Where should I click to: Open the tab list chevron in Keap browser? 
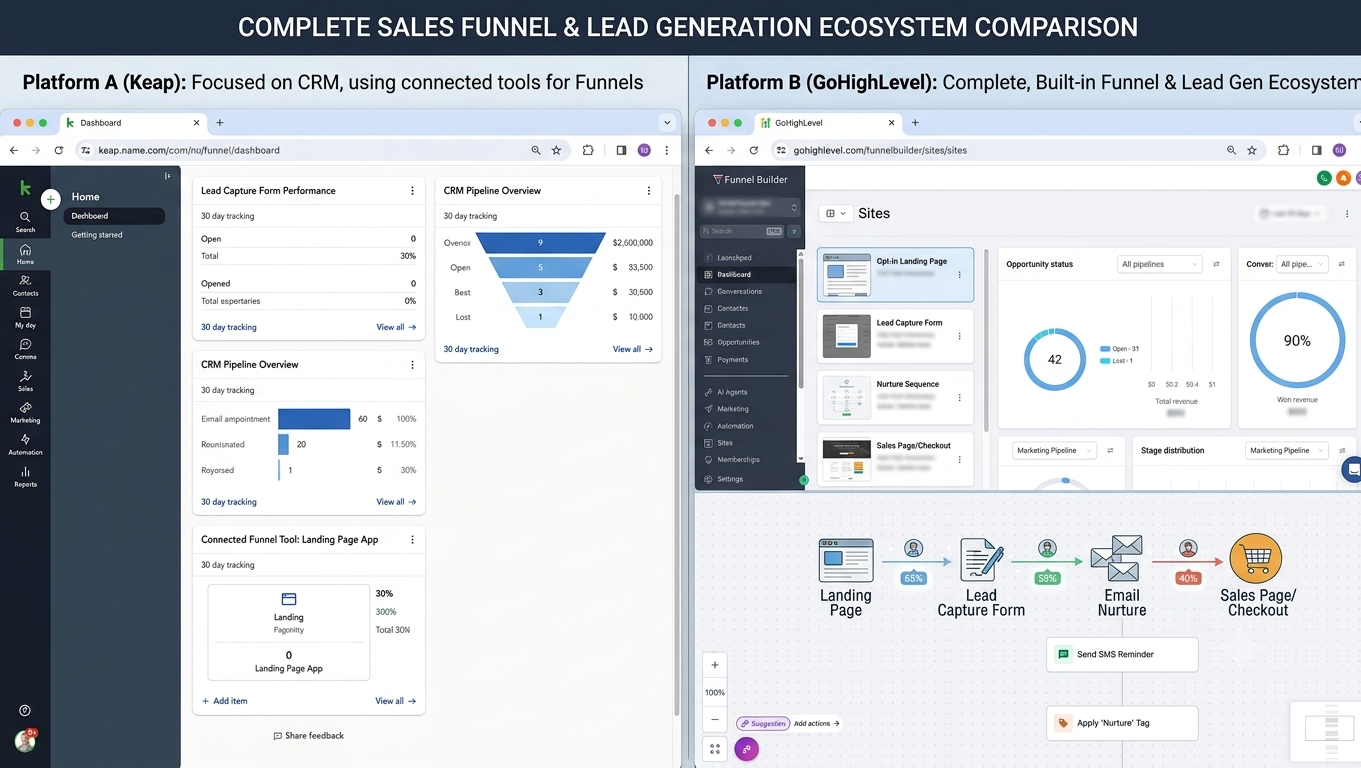coord(667,123)
